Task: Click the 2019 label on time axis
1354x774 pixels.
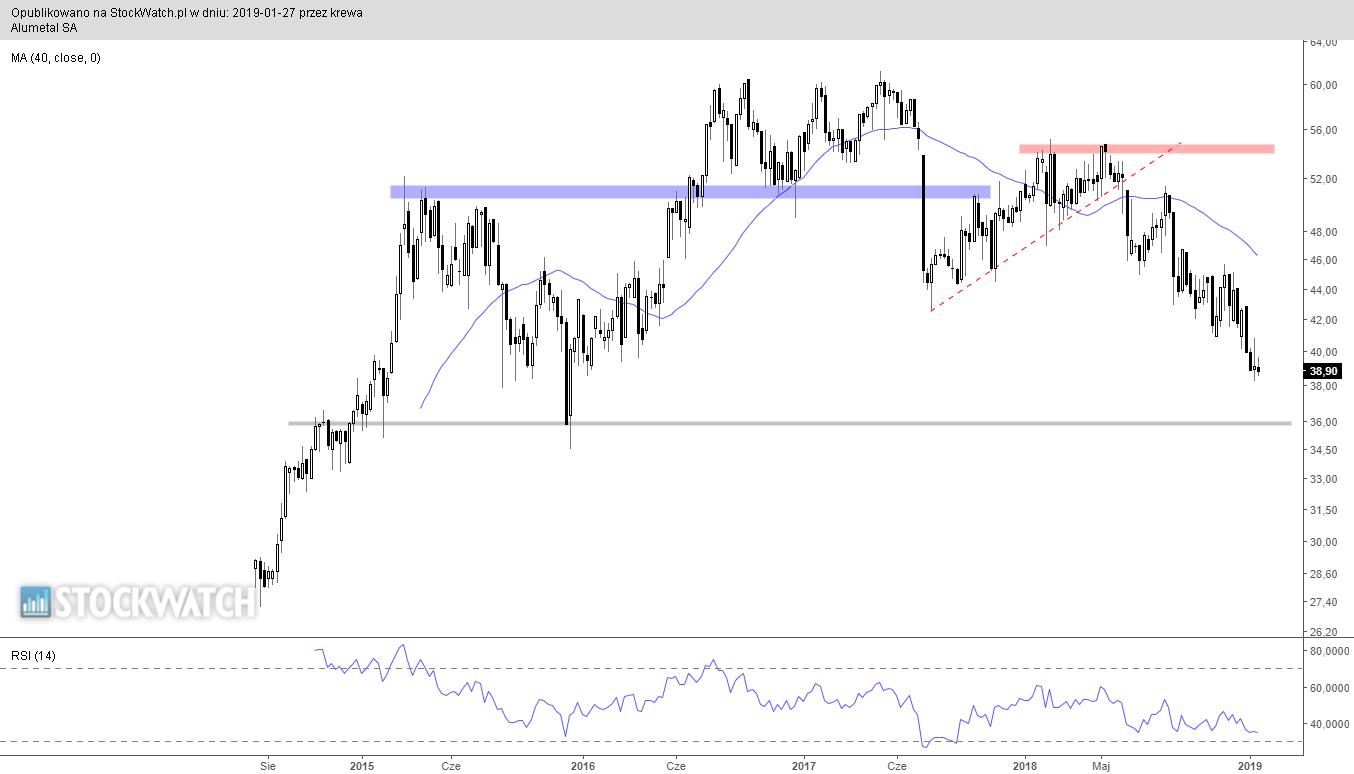Action: (x=1248, y=766)
